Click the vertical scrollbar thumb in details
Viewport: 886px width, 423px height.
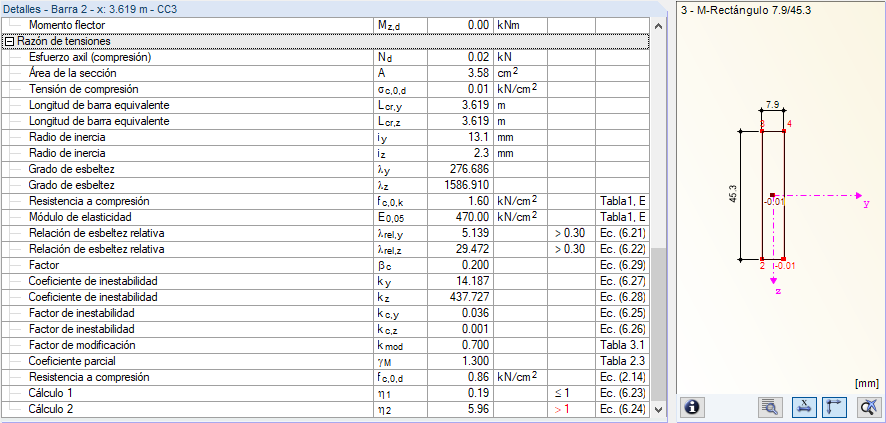[x=658, y=324]
